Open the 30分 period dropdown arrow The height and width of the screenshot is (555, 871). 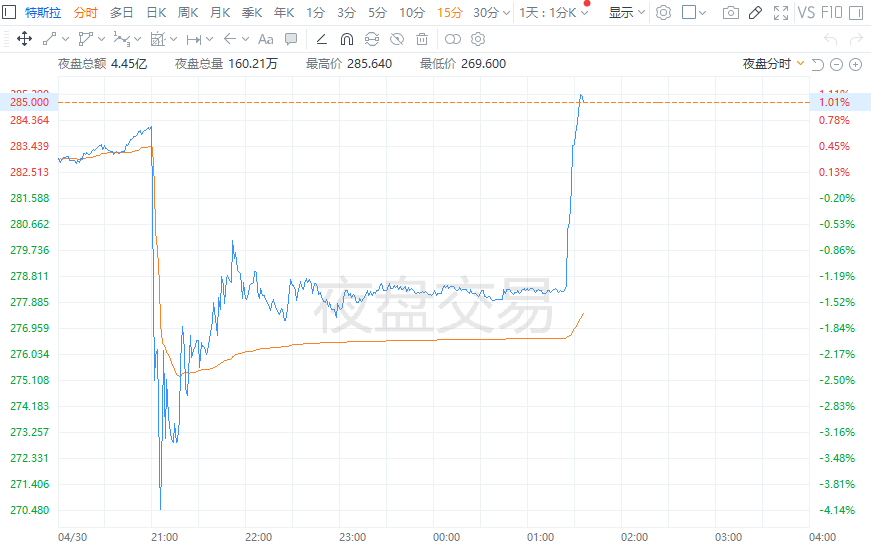tap(505, 13)
